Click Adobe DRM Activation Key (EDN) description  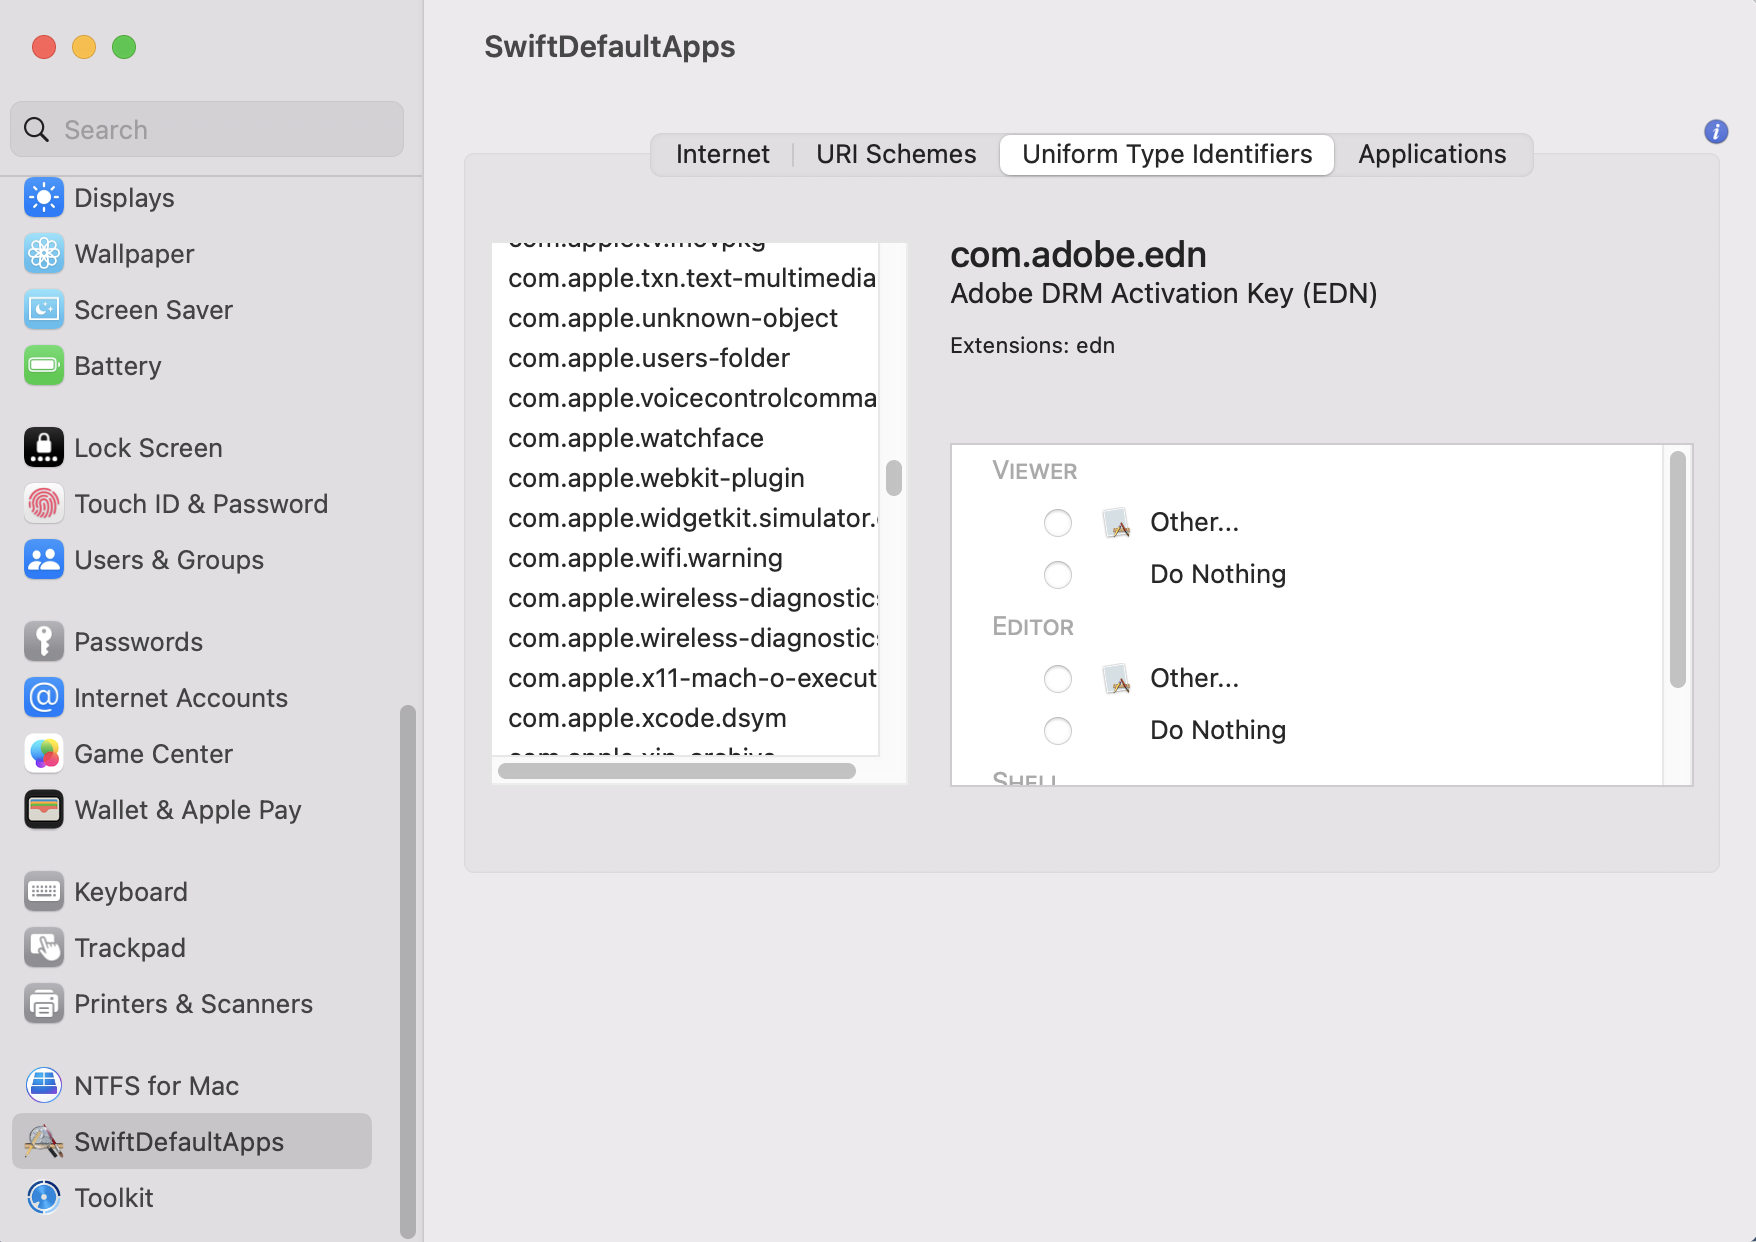click(x=1164, y=294)
